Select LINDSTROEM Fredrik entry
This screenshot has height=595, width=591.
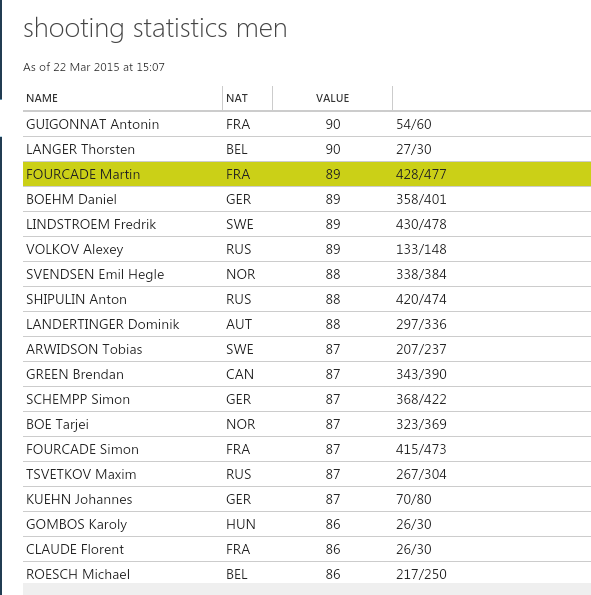tap(307, 224)
